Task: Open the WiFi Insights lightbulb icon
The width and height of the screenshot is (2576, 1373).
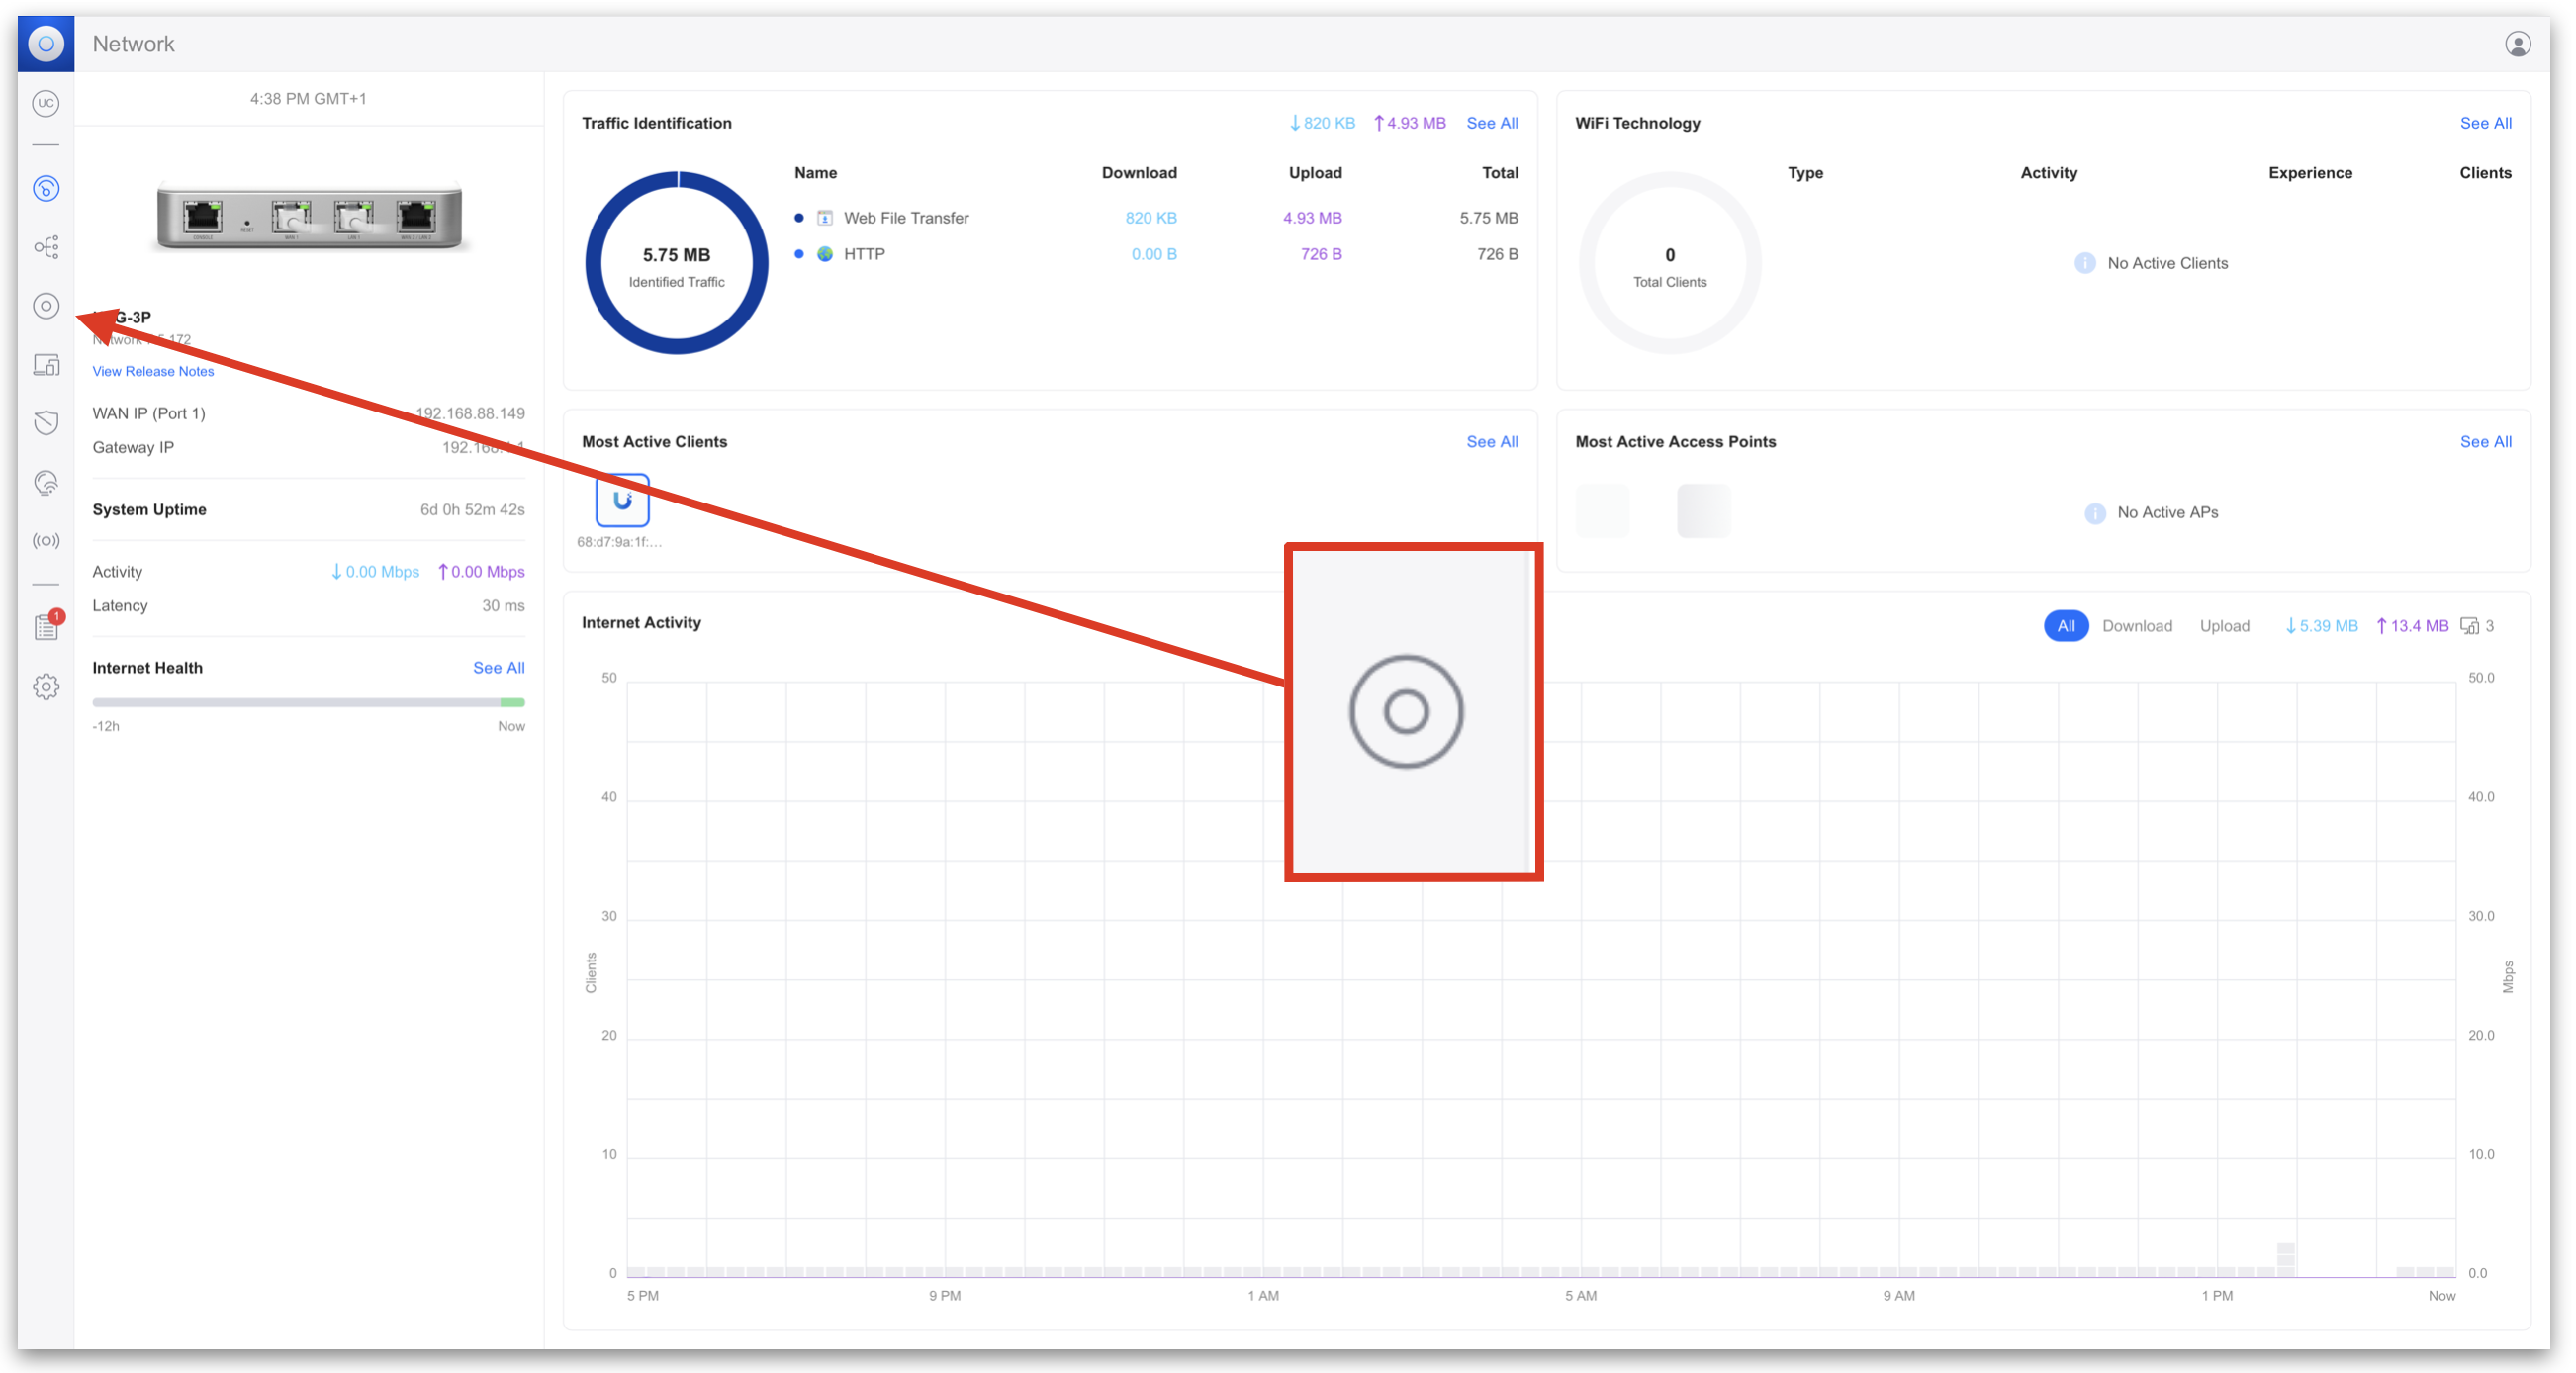Action: point(46,483)
